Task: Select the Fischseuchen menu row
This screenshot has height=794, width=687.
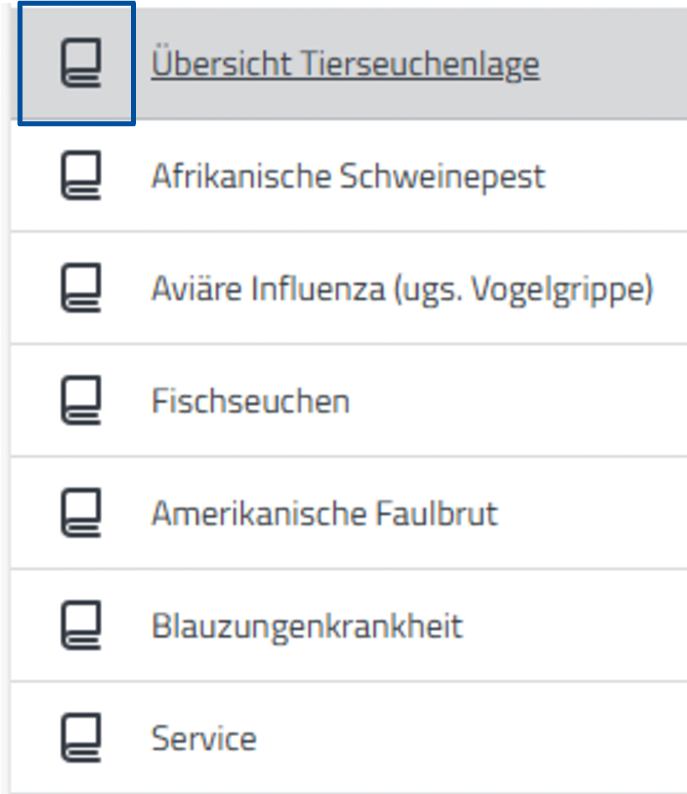Action: click(x=500, y=402)
